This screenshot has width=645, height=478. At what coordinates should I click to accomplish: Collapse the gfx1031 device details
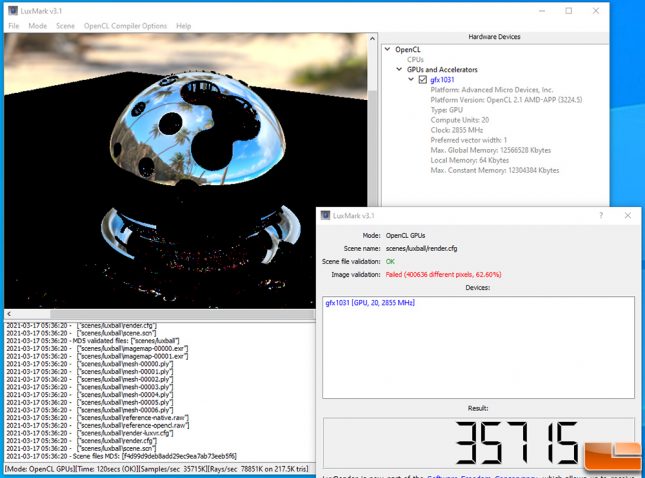click(x=411, y=79)
